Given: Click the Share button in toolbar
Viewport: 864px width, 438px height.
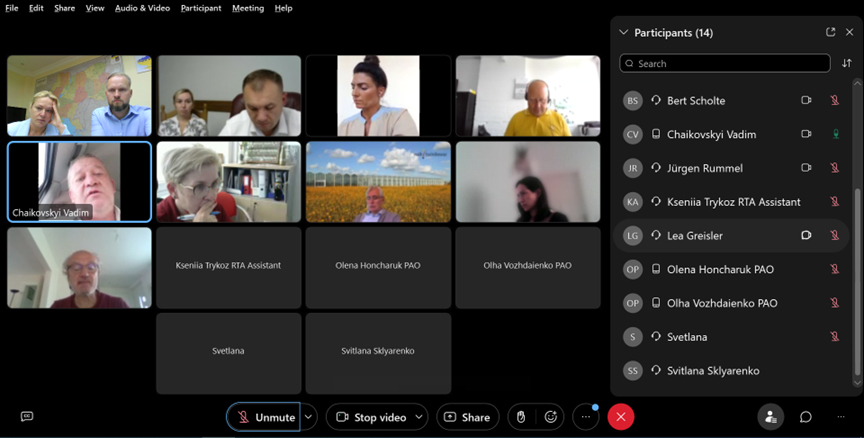Looking at the screenshot, I should (x=468, y=417).
